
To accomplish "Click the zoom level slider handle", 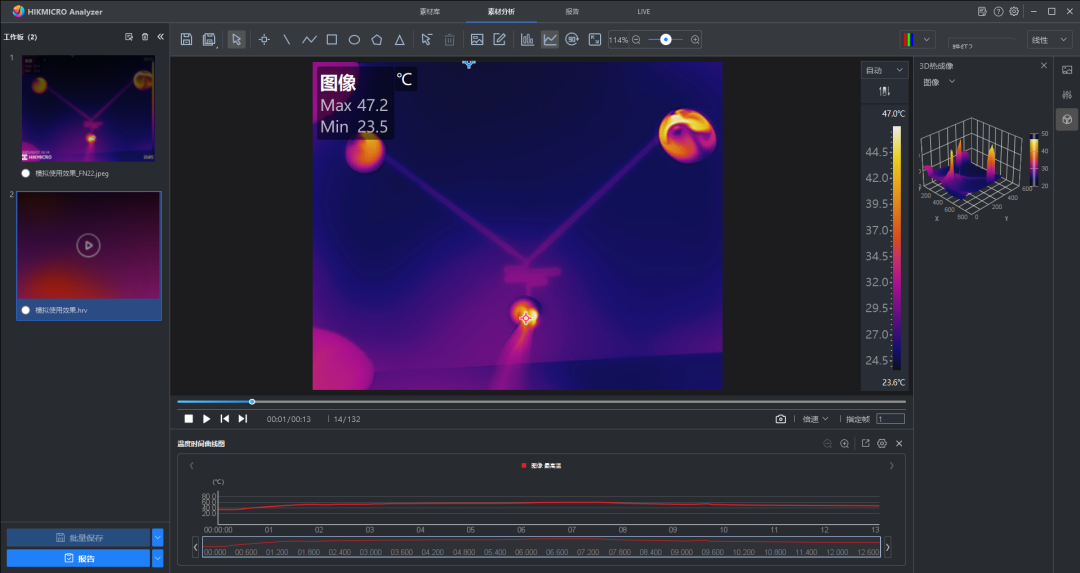I will tap(665, 40).
